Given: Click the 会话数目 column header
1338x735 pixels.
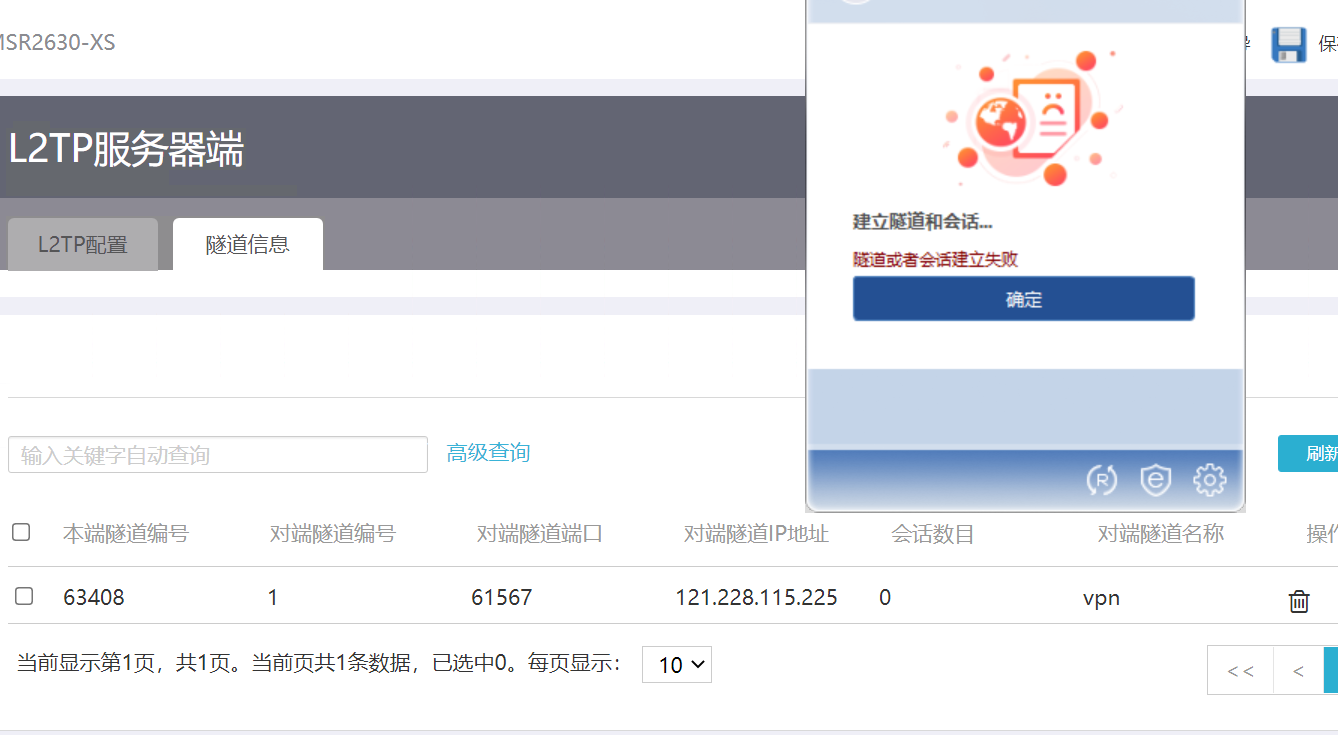Looking at the screenshot, I should tap(933, 534).
